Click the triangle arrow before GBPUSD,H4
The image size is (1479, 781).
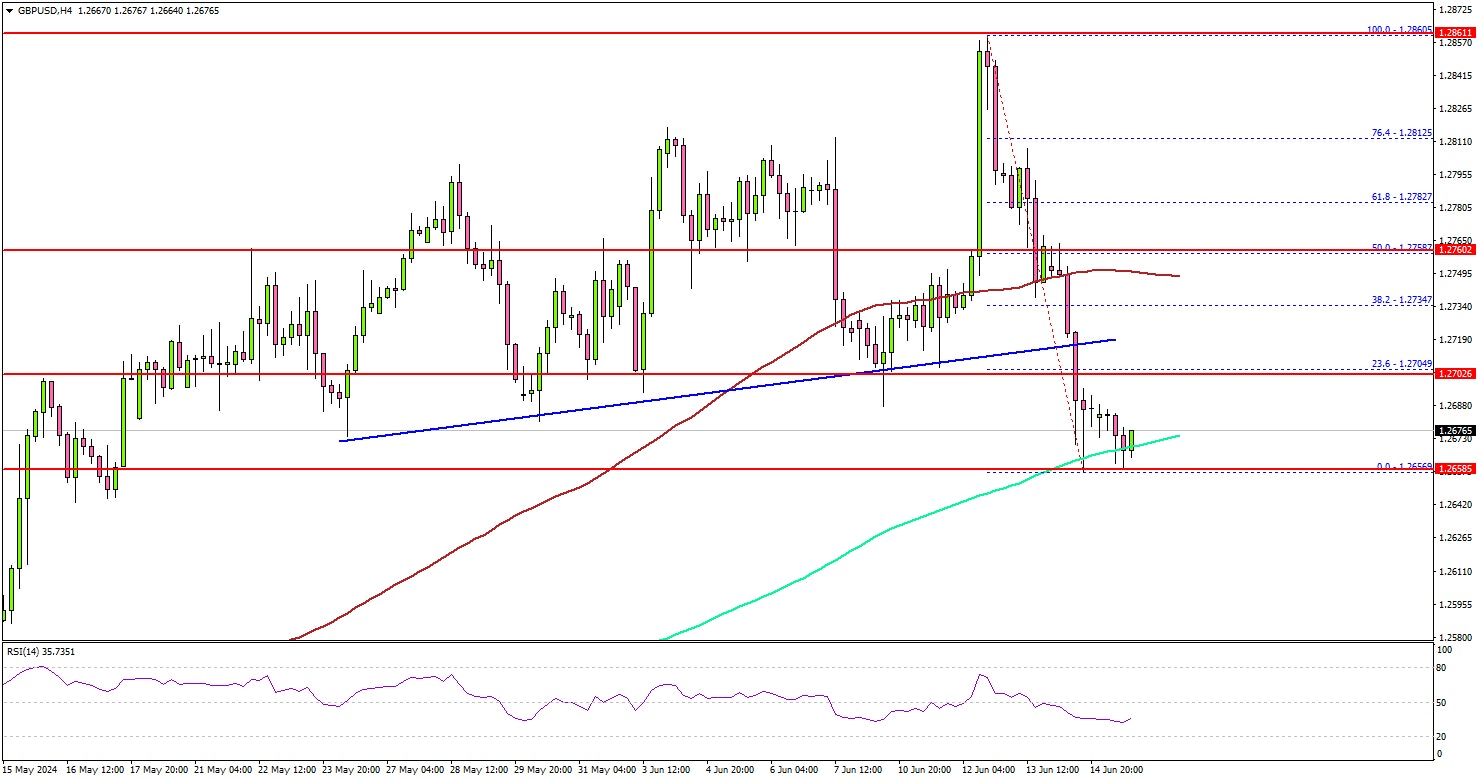7,10
